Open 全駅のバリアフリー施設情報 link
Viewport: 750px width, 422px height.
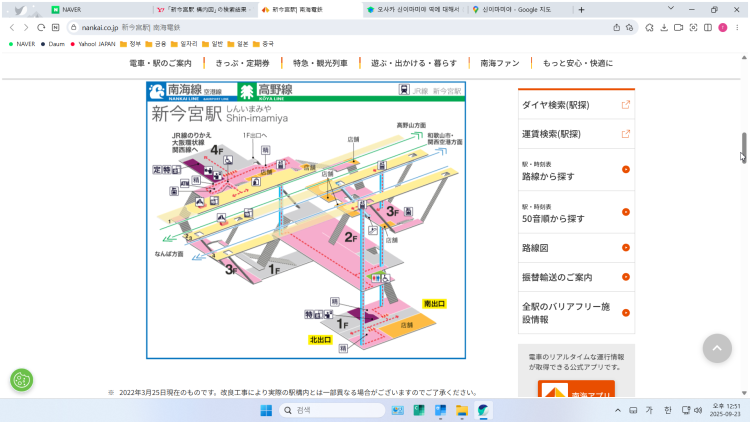point(576,313)
